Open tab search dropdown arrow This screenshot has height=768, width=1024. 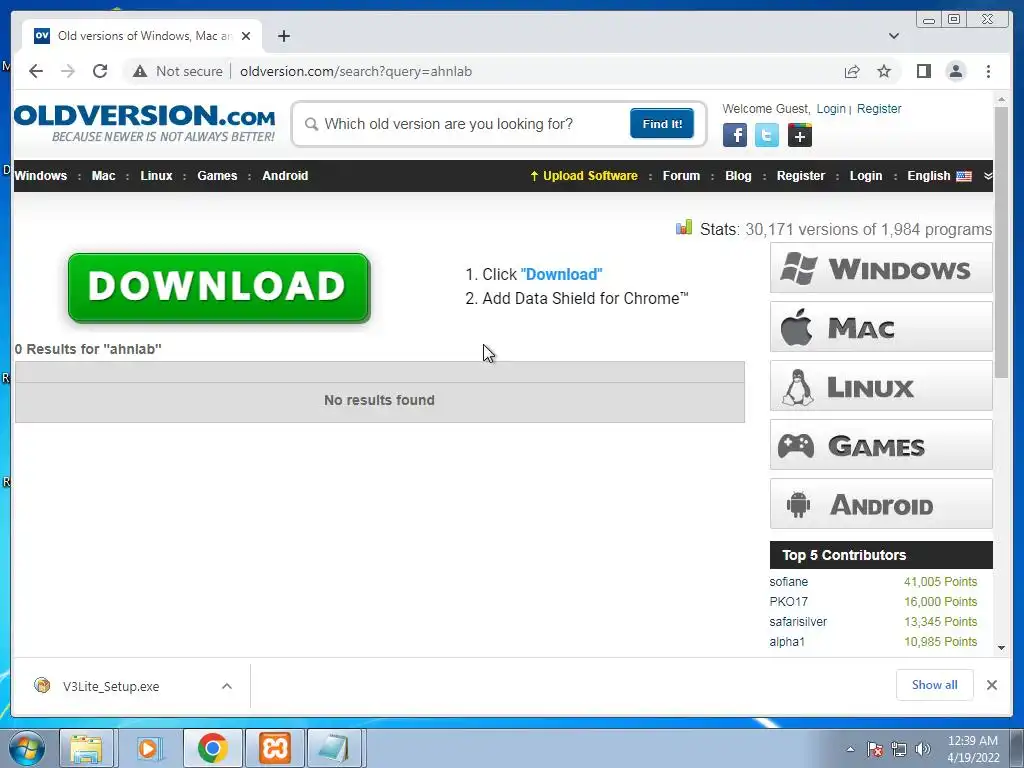893,36
